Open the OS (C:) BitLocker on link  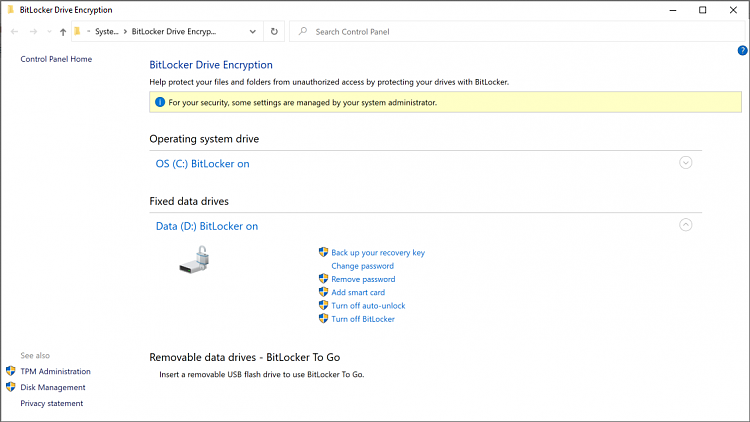pyautogui.click(x=202, y=164)
